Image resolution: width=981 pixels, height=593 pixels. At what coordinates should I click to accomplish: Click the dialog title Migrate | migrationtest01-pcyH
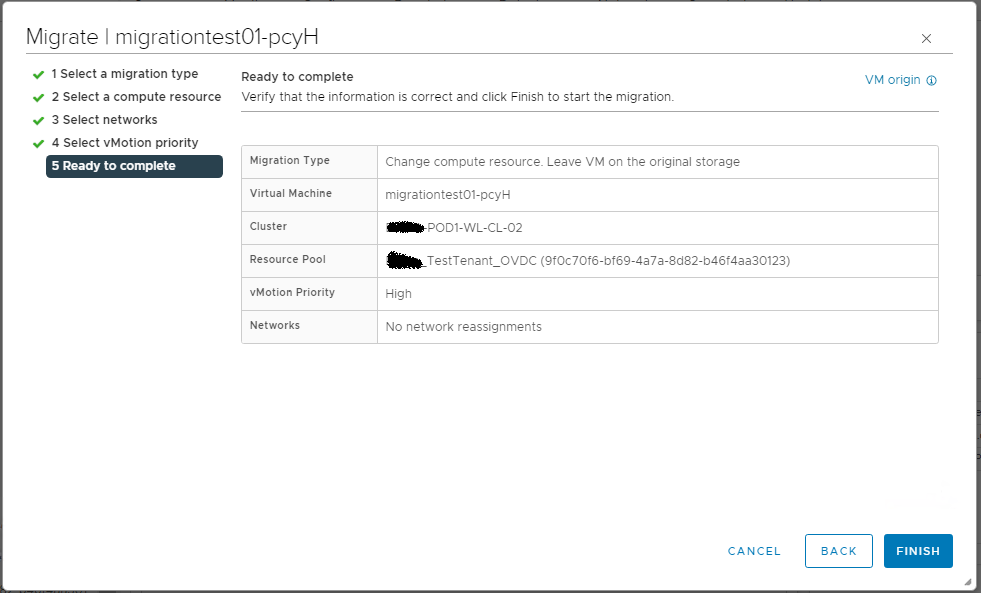pyautogui.click(x=172, y=37)
